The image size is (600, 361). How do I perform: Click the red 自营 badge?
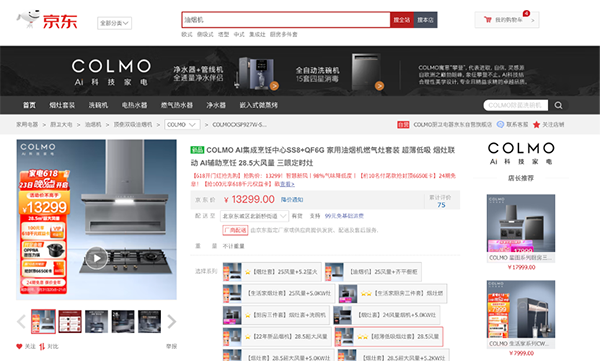tap(403, 125)
